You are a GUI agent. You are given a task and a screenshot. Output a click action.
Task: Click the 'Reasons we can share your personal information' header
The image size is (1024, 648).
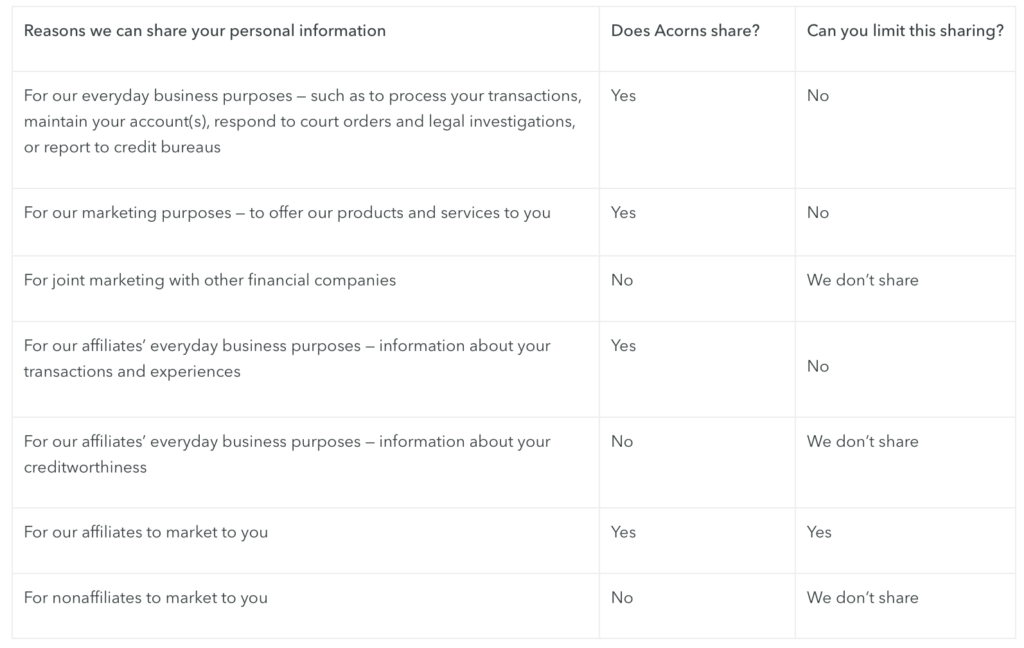coord(204,31)
